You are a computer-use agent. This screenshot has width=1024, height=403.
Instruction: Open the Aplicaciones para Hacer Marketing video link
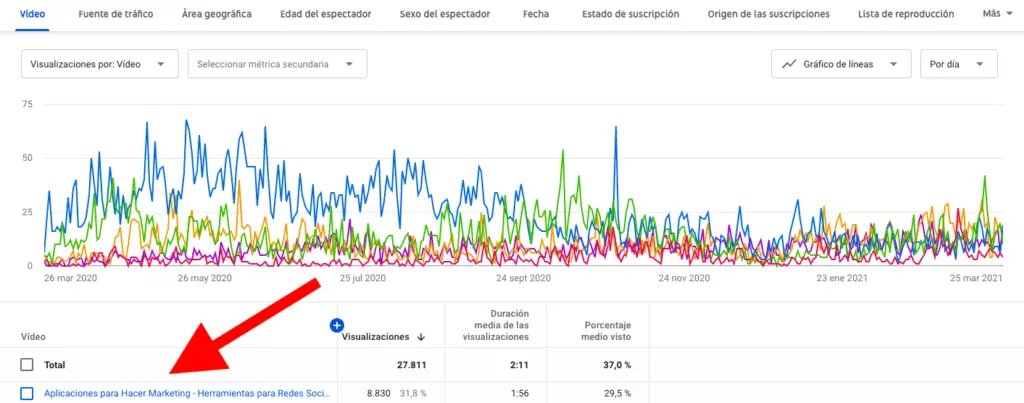pos(187,393)
